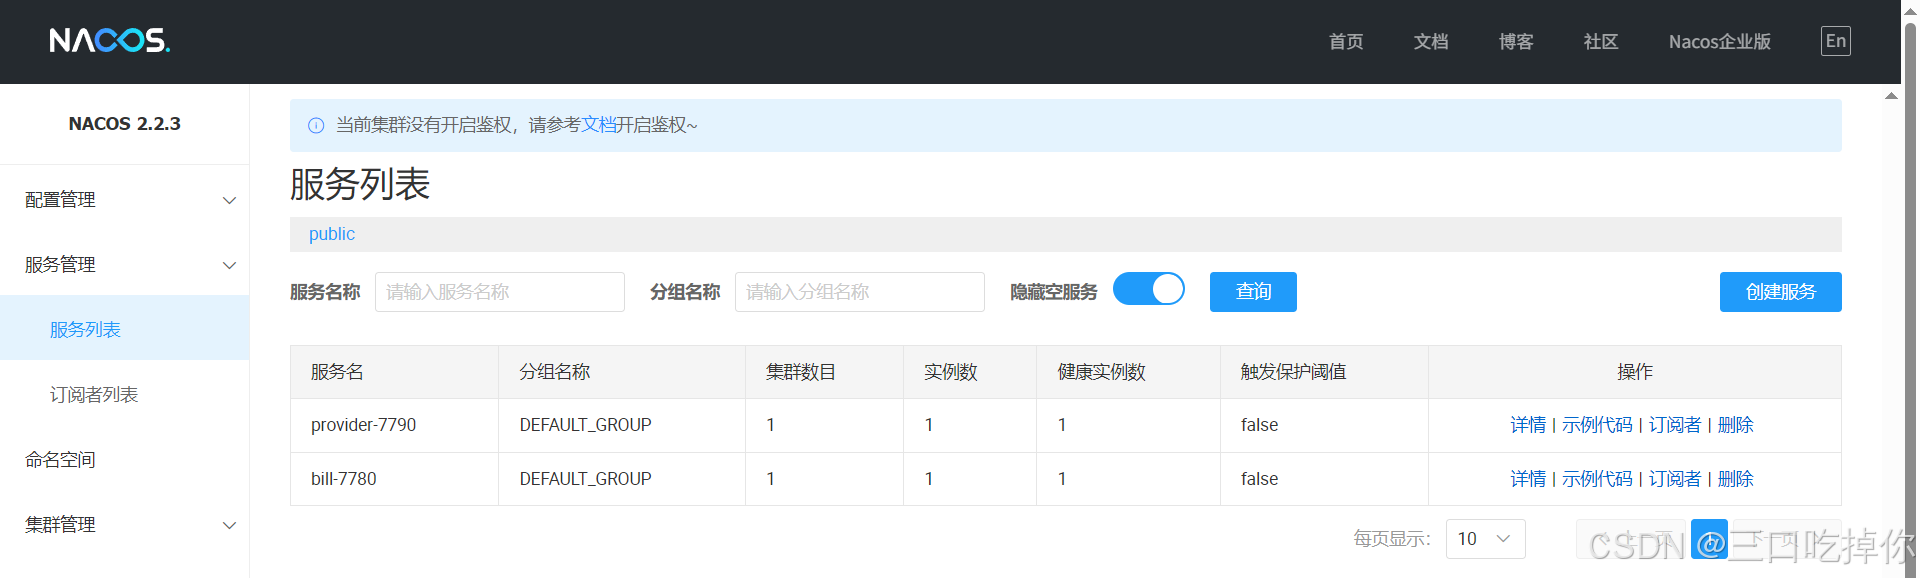Image resolution: width=1920 pixels, height=578 pixels.
Task: Focus the 分组名称 input field
Action: pyautogui.click(x=860, y=292)
